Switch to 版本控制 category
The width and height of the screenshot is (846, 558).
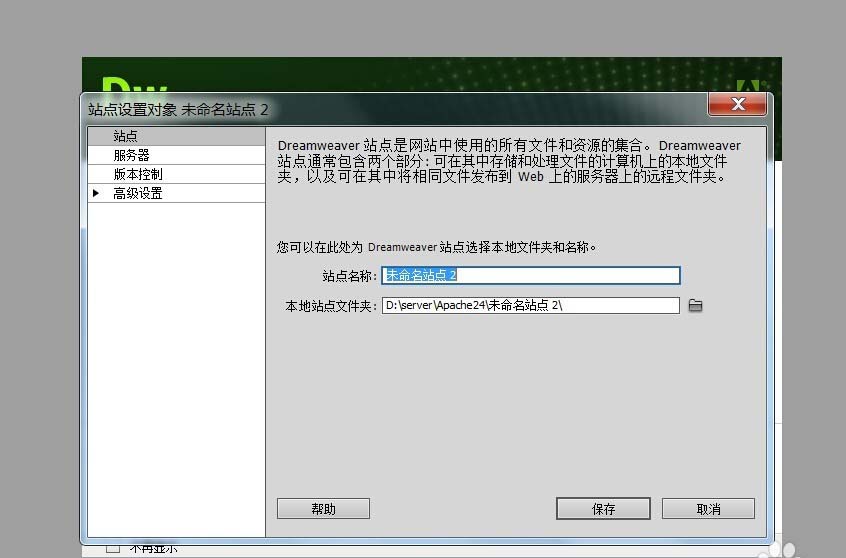(176, 174)
